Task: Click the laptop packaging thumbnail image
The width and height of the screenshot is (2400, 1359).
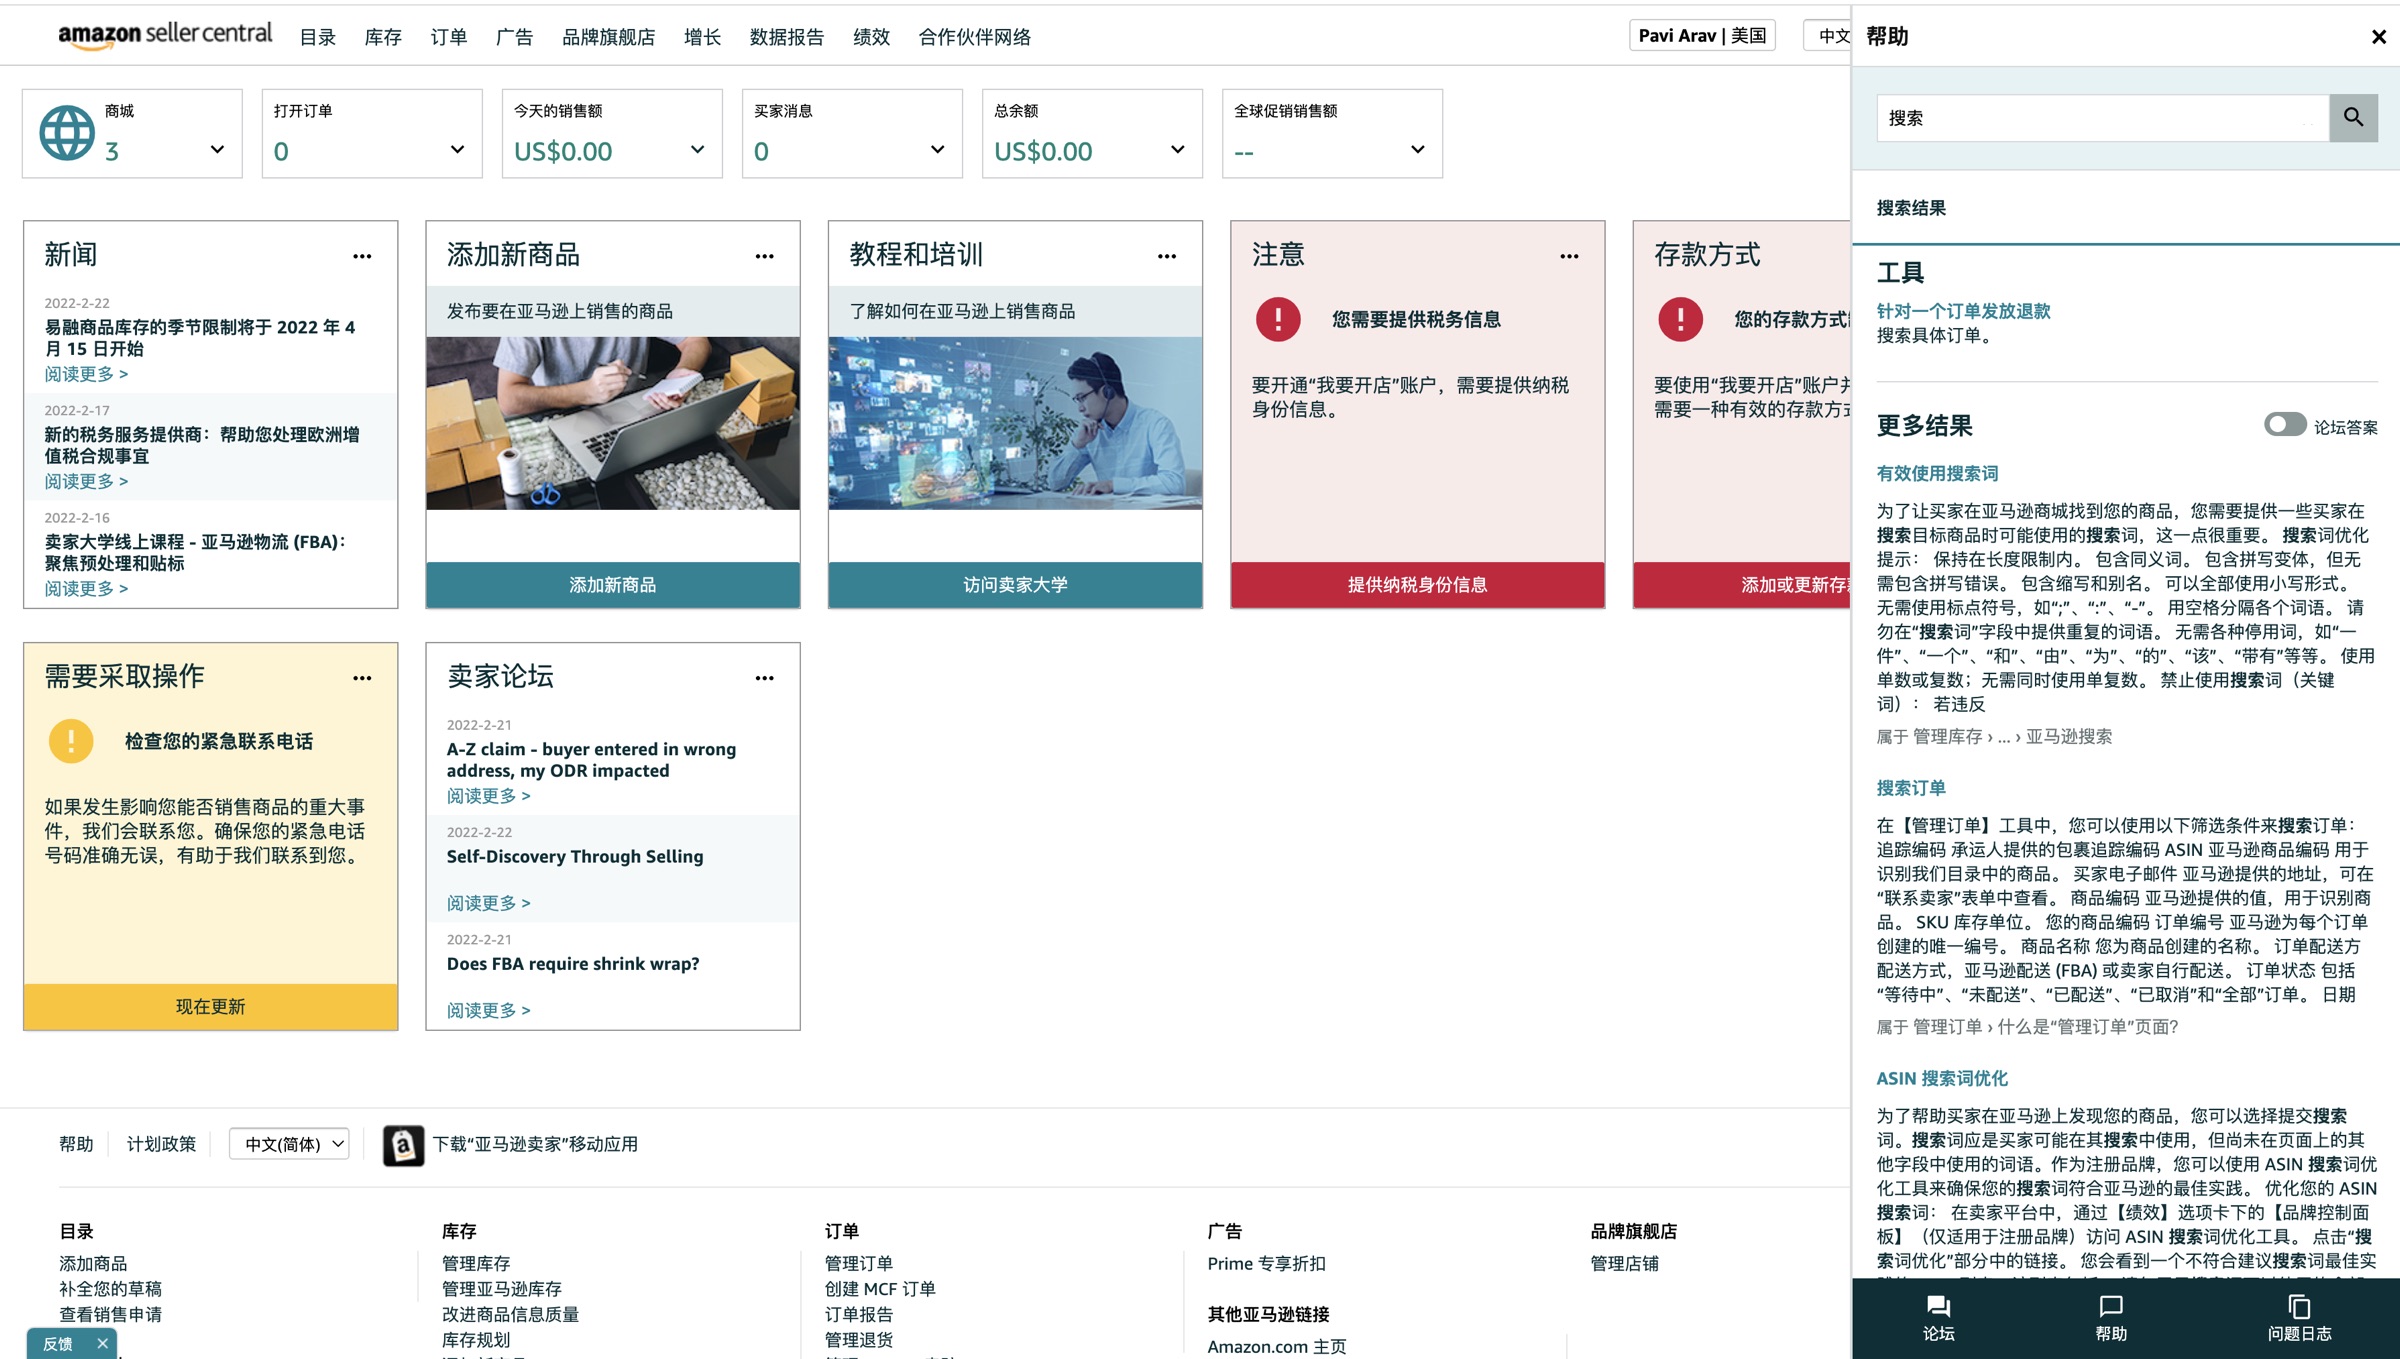Action: pyautogui.click(x=613, y=423)
